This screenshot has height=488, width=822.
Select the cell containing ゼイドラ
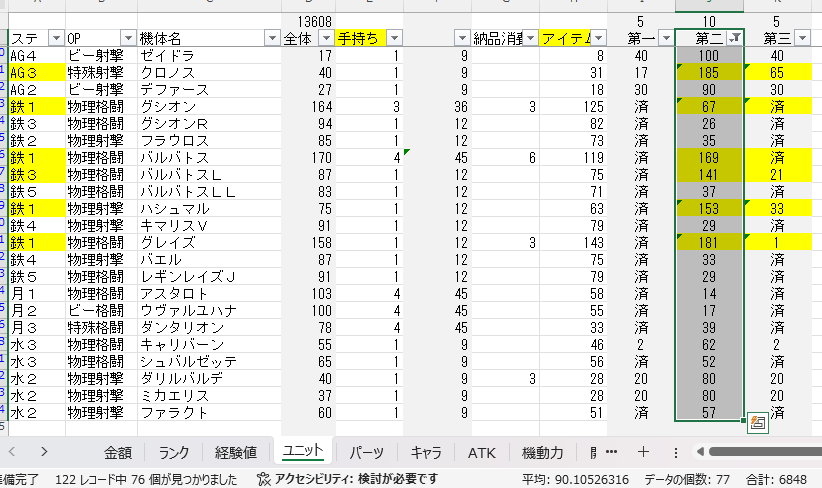point(209,56)
